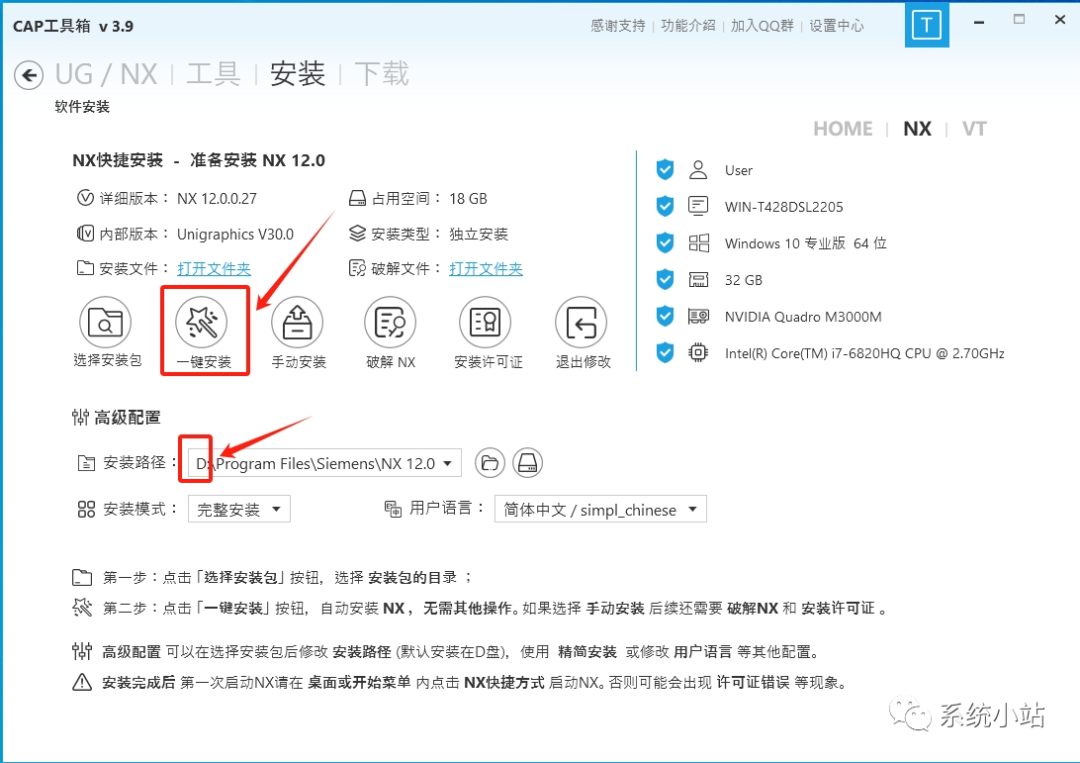Click the blue T logo tile
The image size is (1080, 763).
(x=926, y=25)
